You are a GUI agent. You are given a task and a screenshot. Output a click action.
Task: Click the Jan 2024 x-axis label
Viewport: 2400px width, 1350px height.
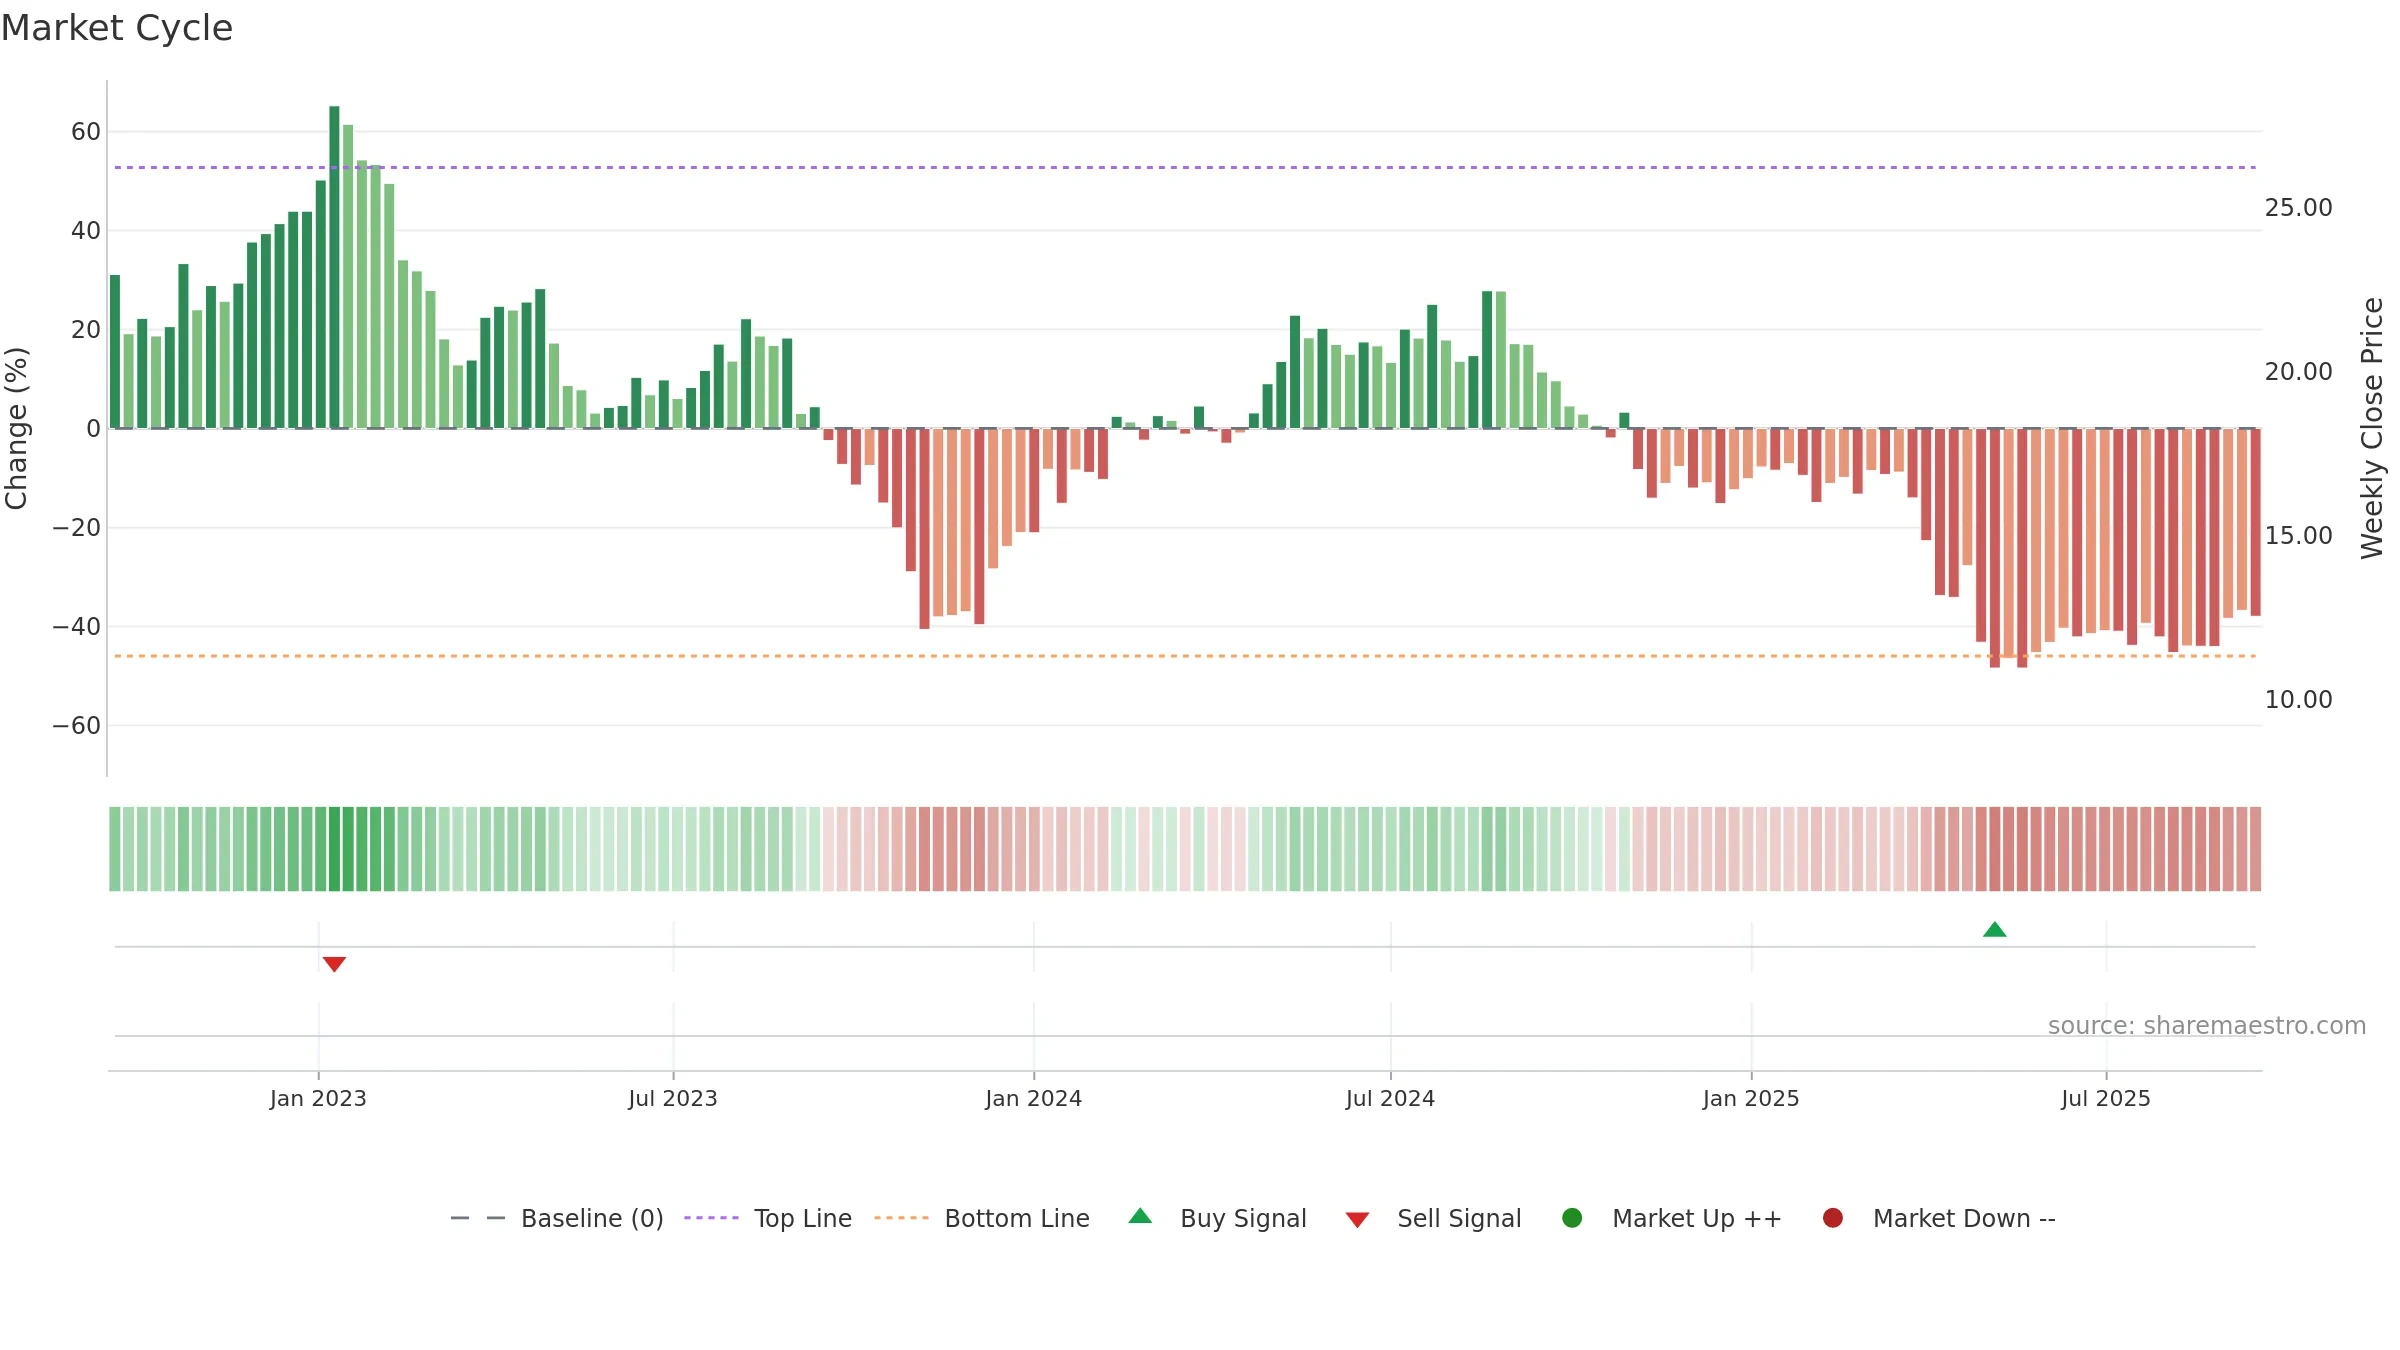[x=1034, y=1099]
